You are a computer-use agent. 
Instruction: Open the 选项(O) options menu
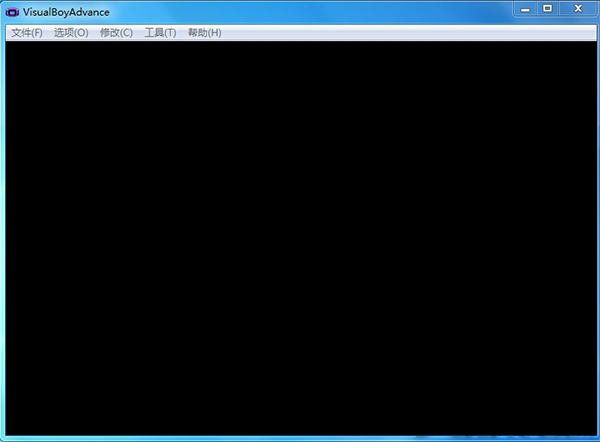tap(71, 33)
